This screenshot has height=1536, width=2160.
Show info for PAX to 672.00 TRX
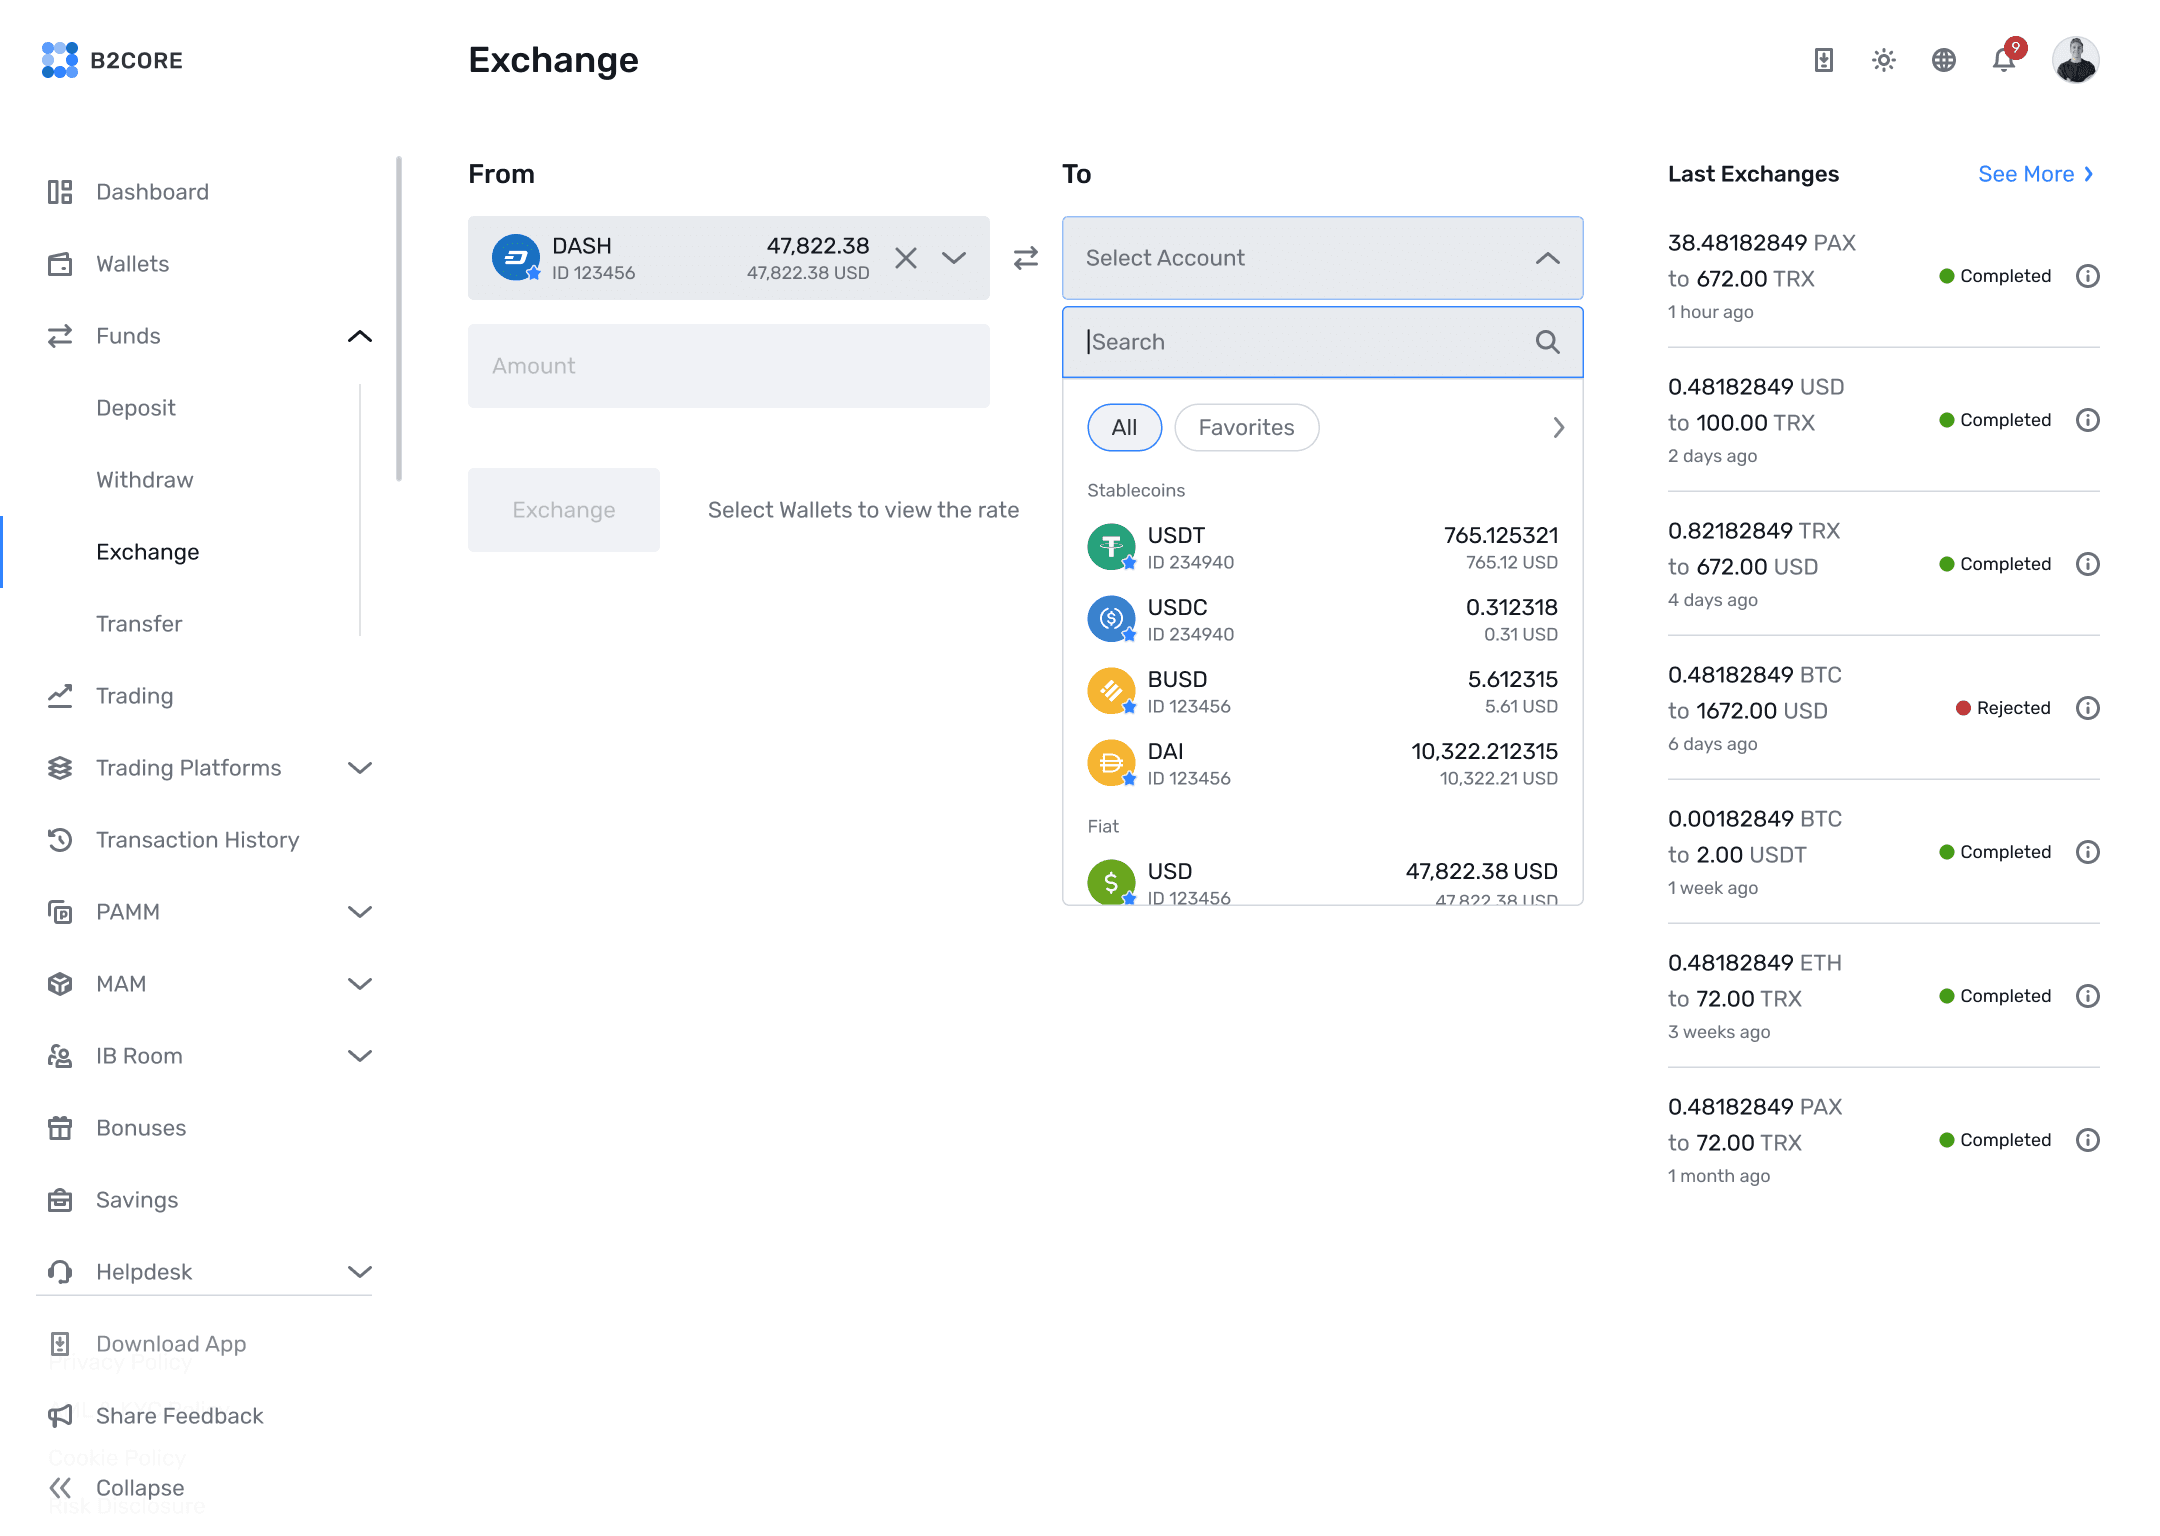click(2088, 276)
